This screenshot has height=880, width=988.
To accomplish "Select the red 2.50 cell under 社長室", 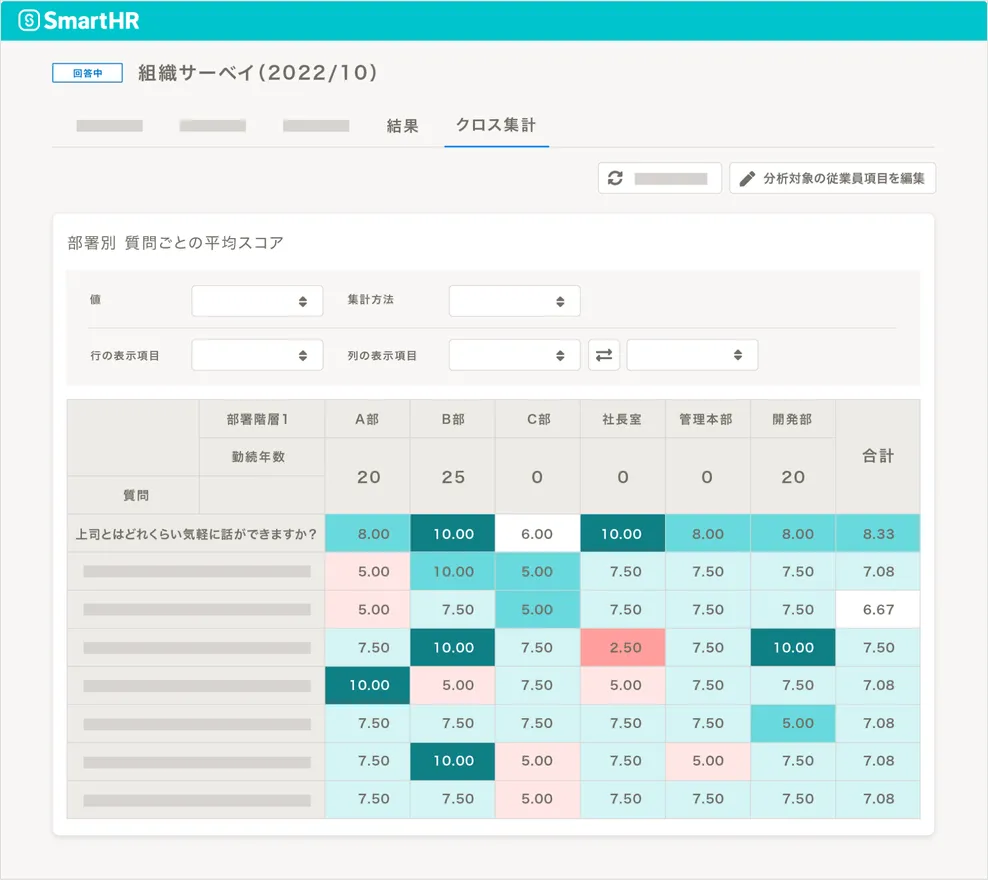I will point(622,647).
